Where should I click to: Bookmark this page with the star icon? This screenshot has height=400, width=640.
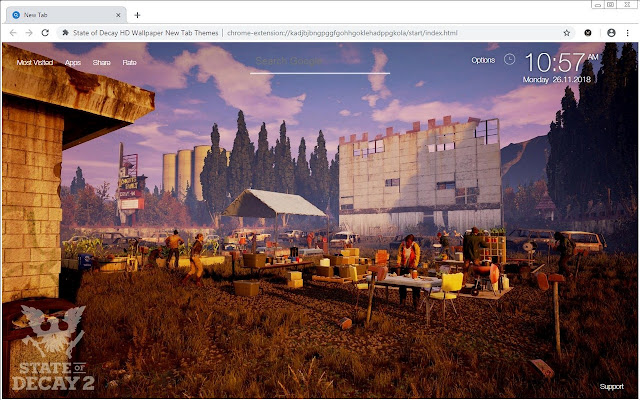567,33
